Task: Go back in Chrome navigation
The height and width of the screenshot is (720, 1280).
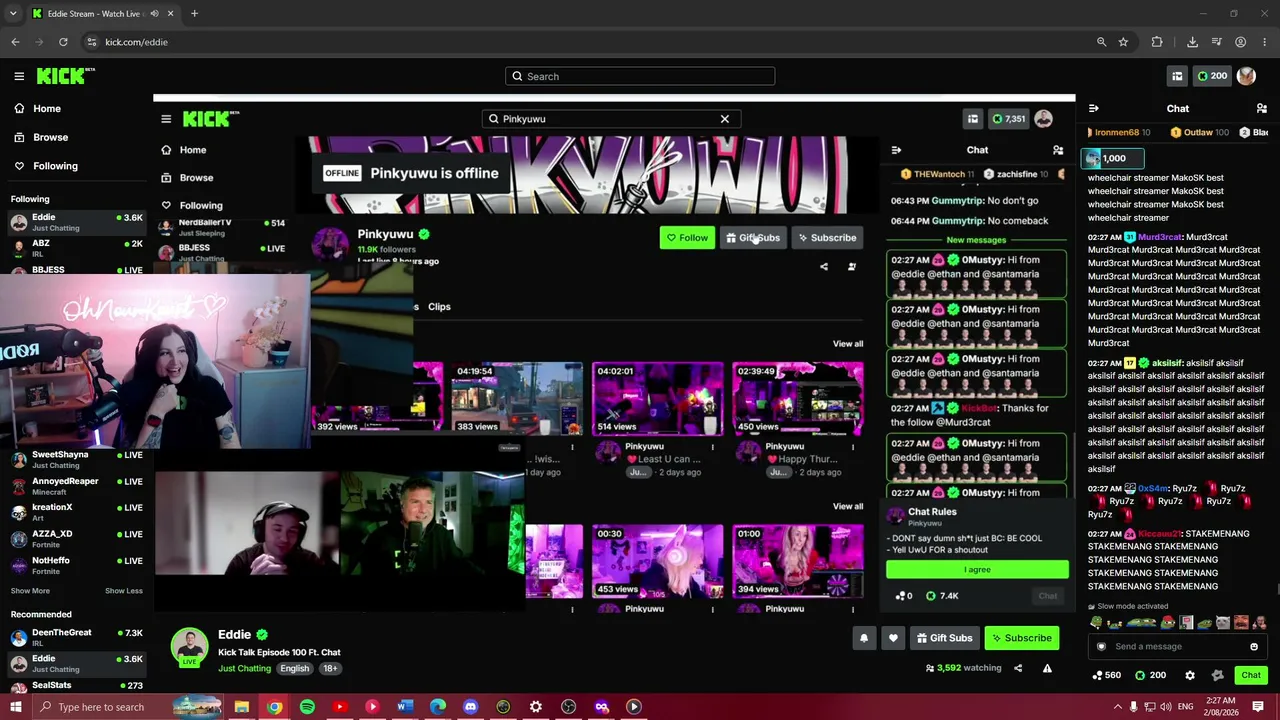Action: (x=15, y=42)
